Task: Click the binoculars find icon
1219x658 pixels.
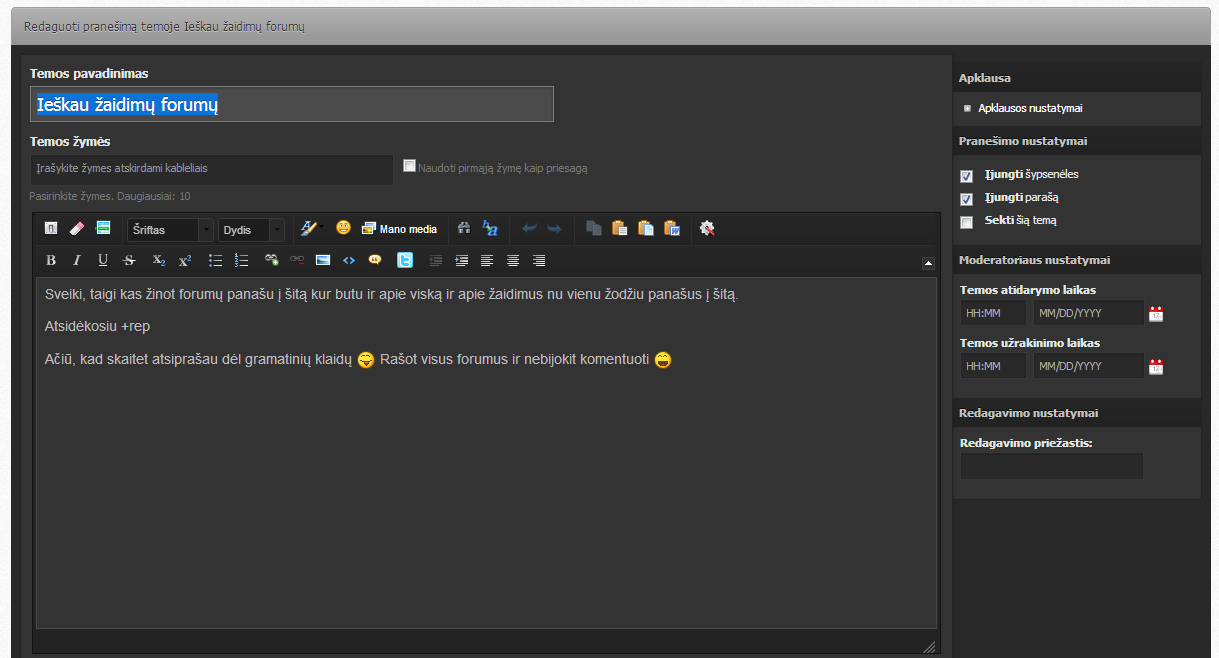Action: click(464, 229)
